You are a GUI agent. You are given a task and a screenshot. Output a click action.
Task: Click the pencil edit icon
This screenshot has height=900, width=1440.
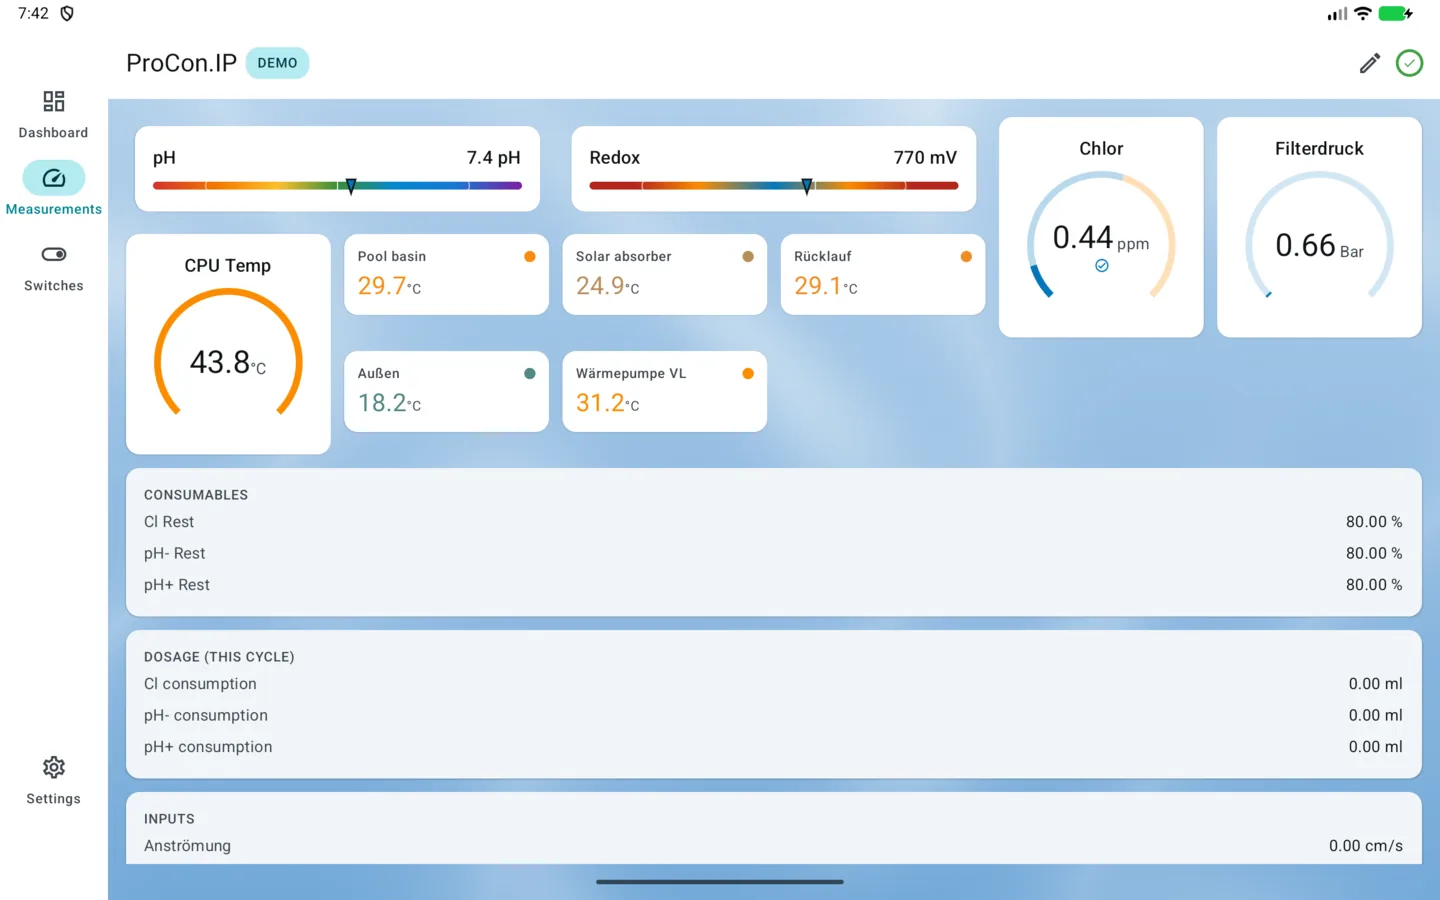pos(1370,63)
